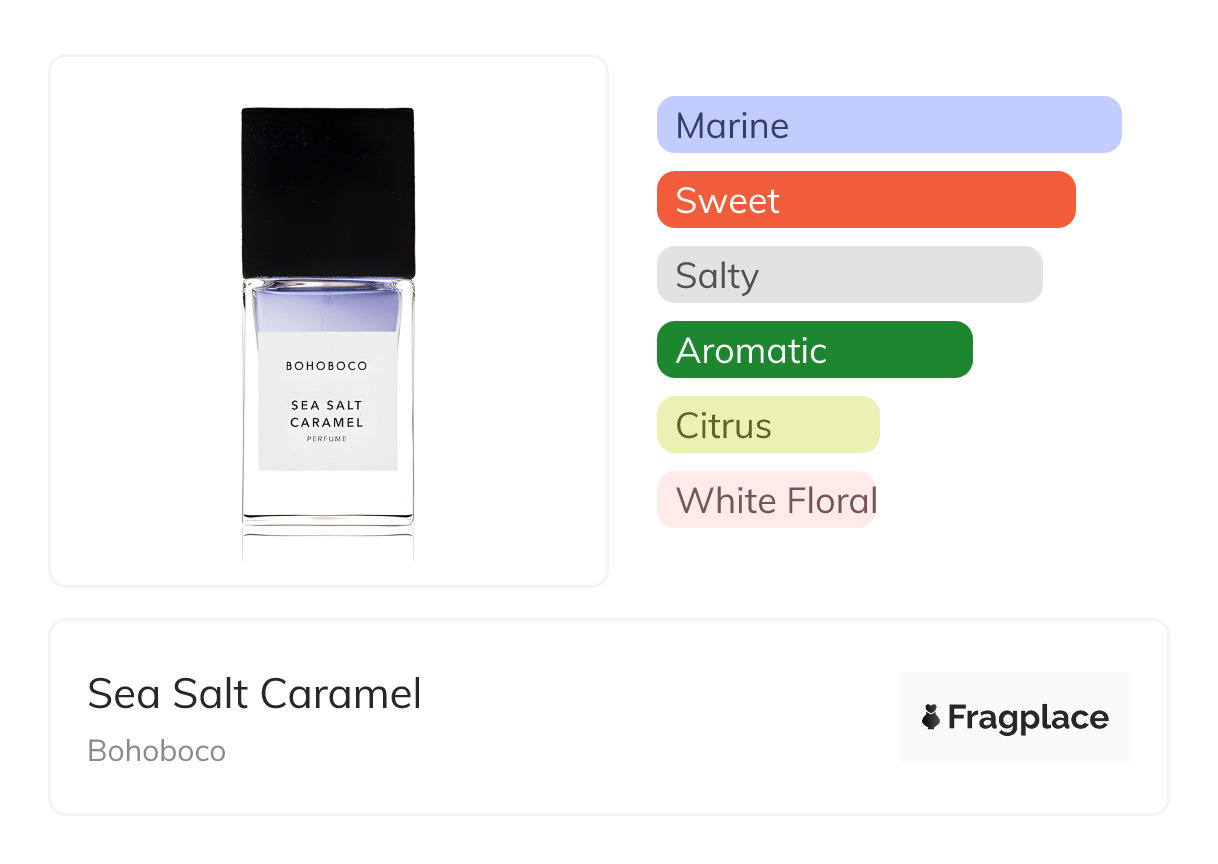The image size is (1218, 864).
Task: Click the black cap of the perfume bottle
Action: 328,190
